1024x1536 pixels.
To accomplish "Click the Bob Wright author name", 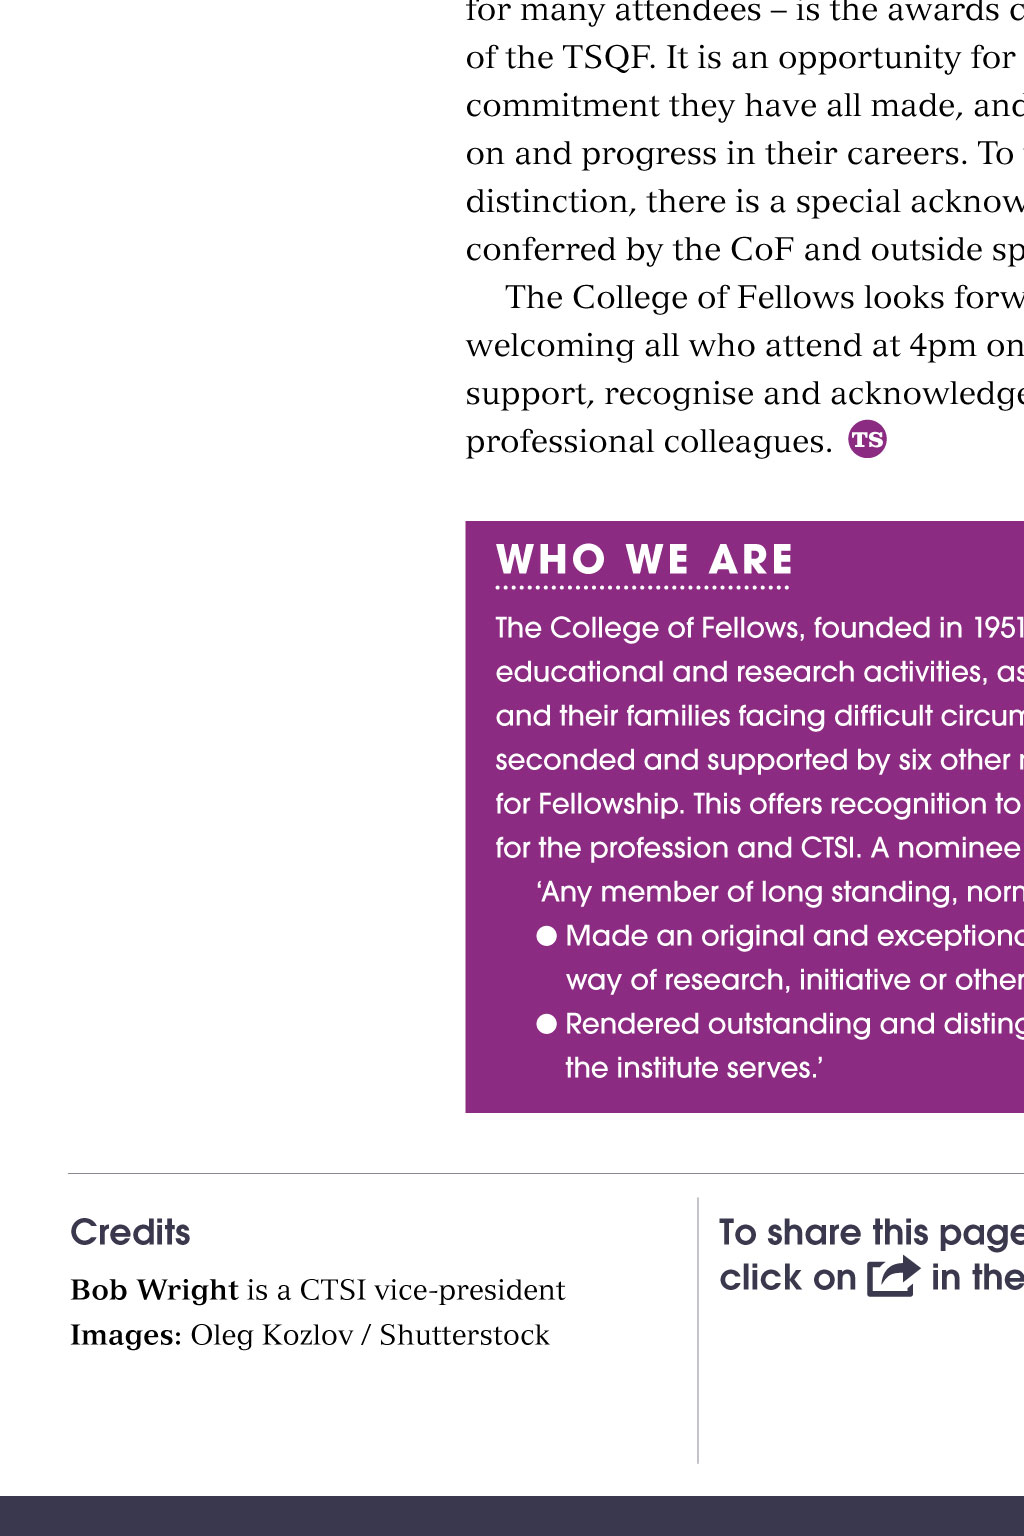I will tap(155, 1290).
